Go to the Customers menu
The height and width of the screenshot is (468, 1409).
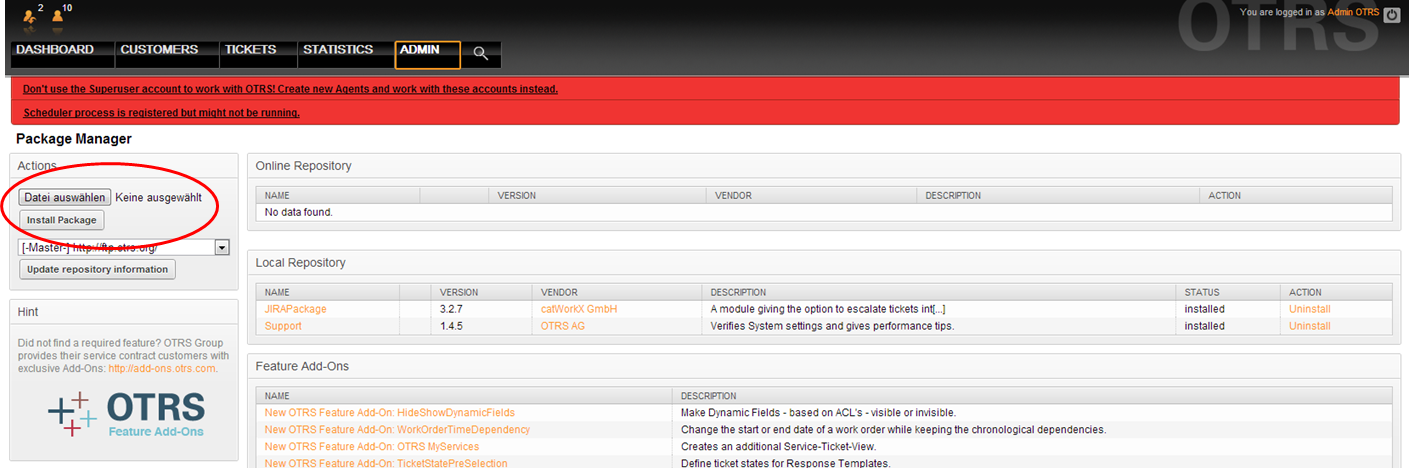pos(159,50)
